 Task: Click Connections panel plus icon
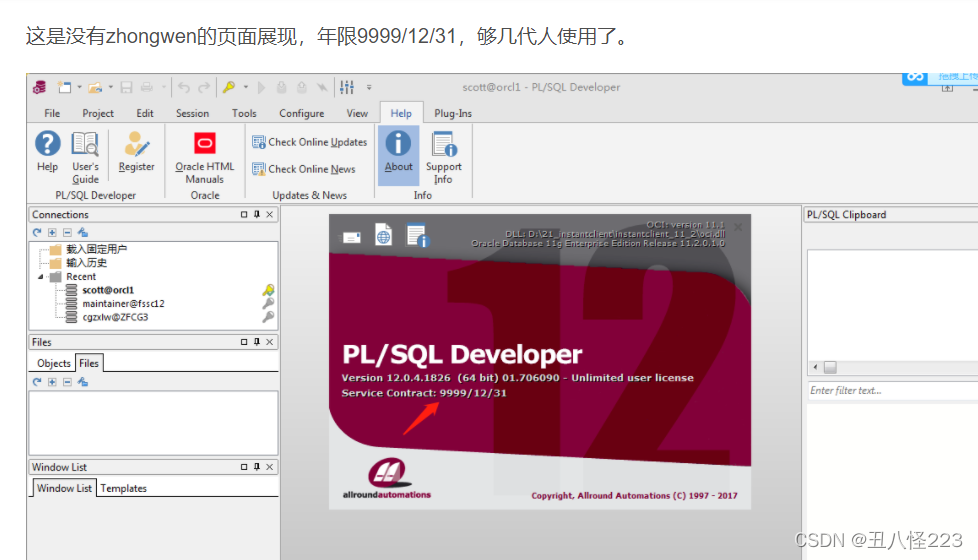52,232
